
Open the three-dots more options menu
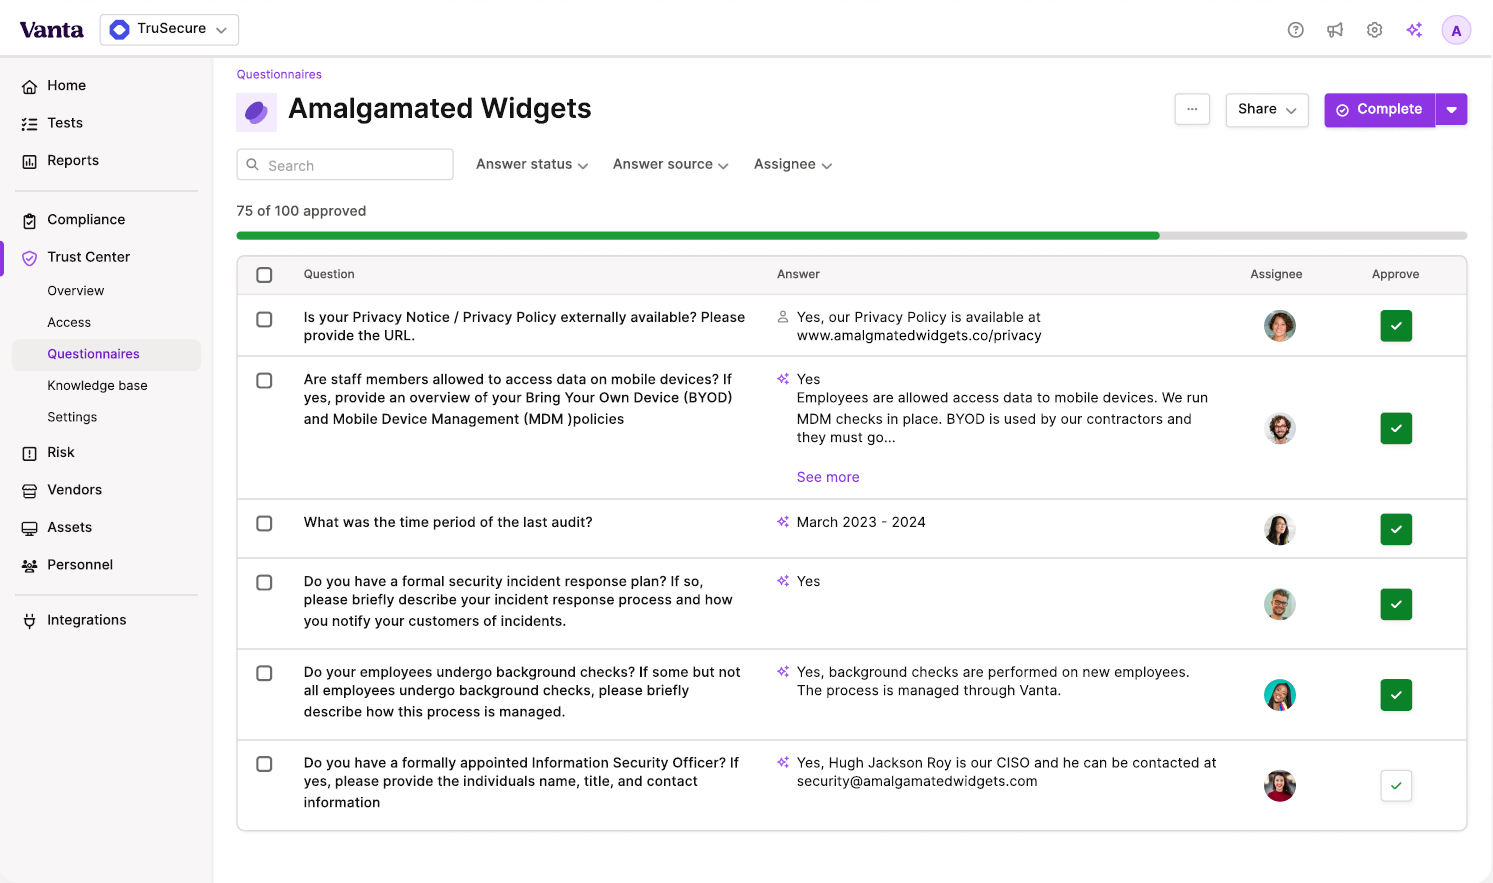pyautogui.click(x=1192, y=110)
